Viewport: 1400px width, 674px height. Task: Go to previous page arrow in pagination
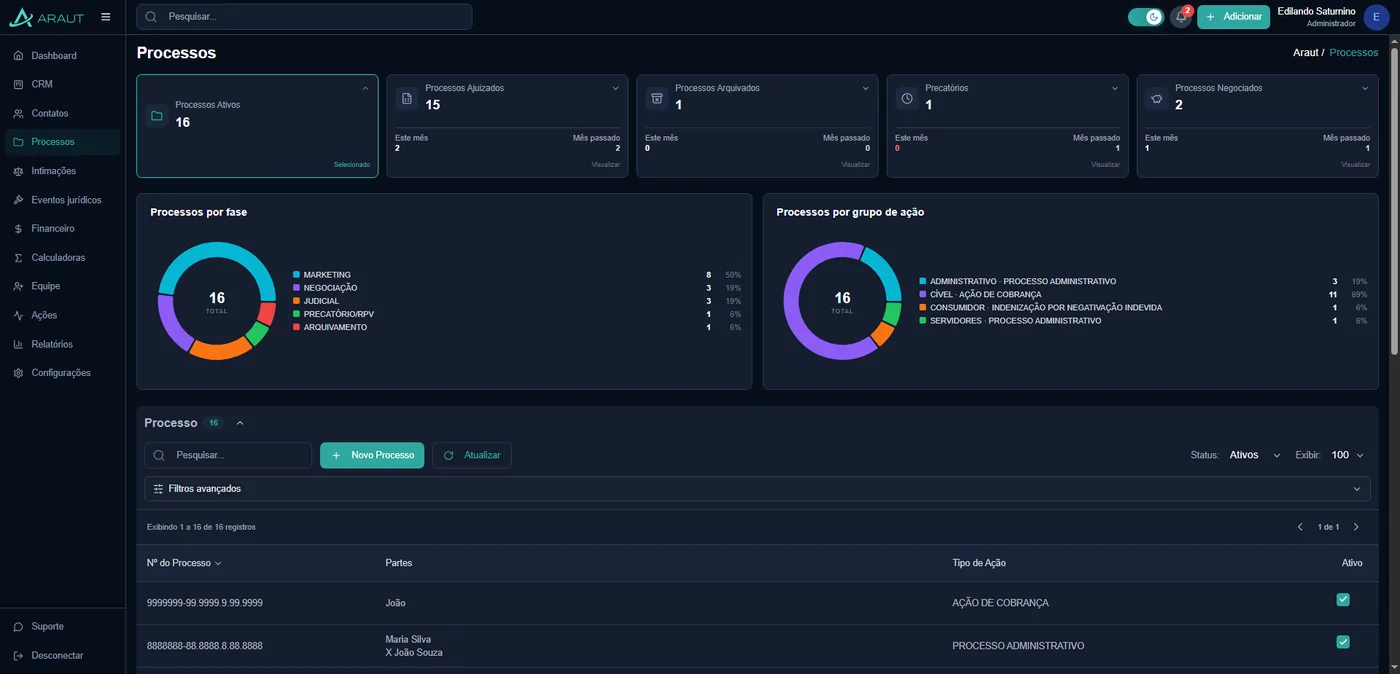(1300, 527)
